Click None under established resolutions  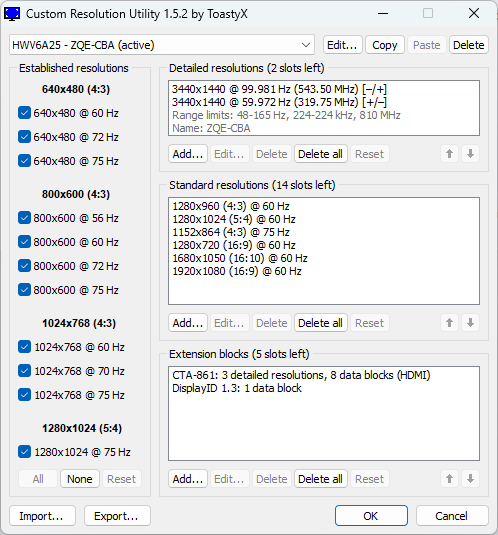point(80,479)
